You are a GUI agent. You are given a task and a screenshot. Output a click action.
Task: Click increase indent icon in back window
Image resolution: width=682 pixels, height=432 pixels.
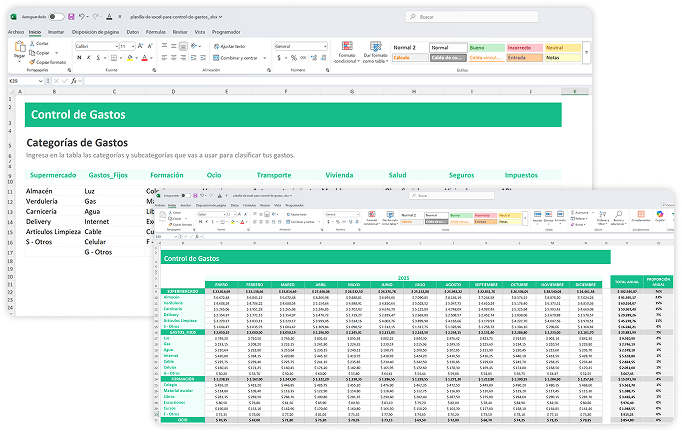pos(204,57)
